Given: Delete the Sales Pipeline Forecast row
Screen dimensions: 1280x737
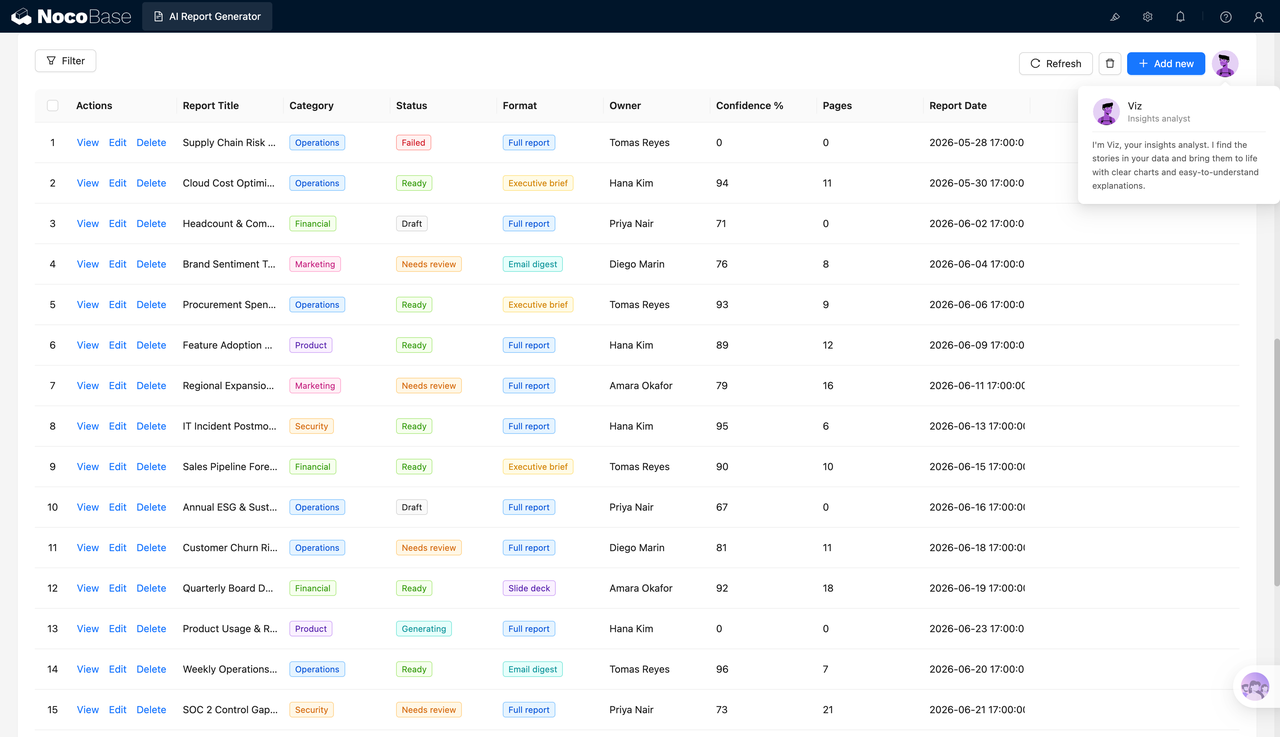Looking at the screenshot, I should coord(151,467).
